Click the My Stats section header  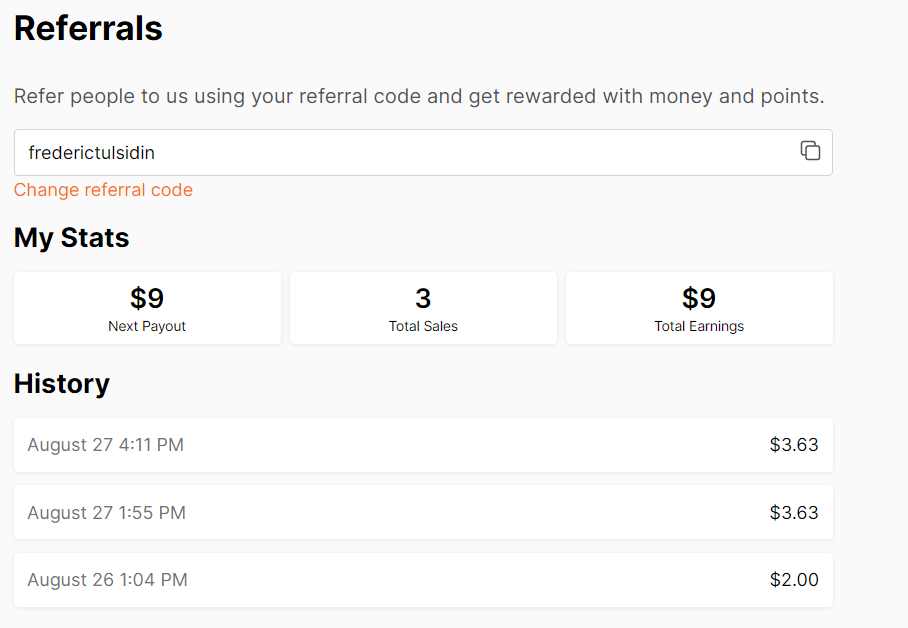[x=71, y=238]
